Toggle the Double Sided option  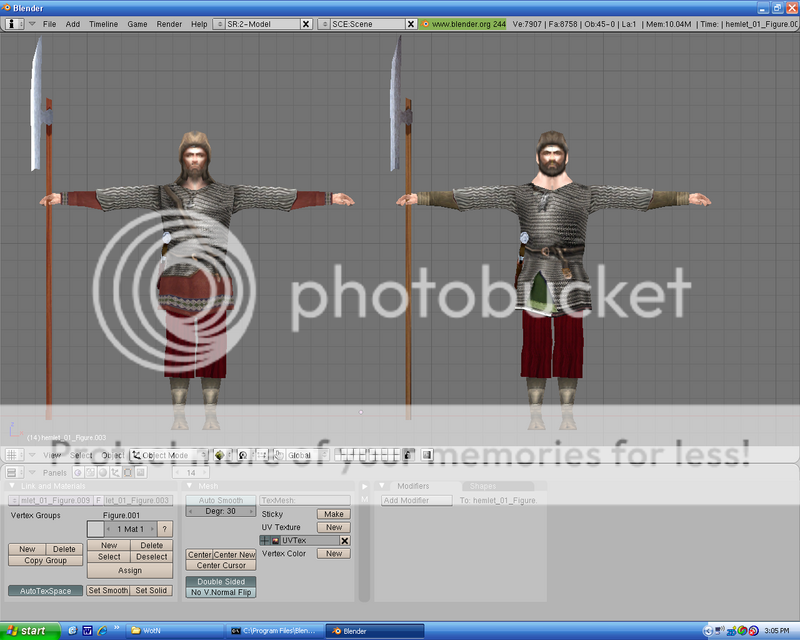[222, 581]
